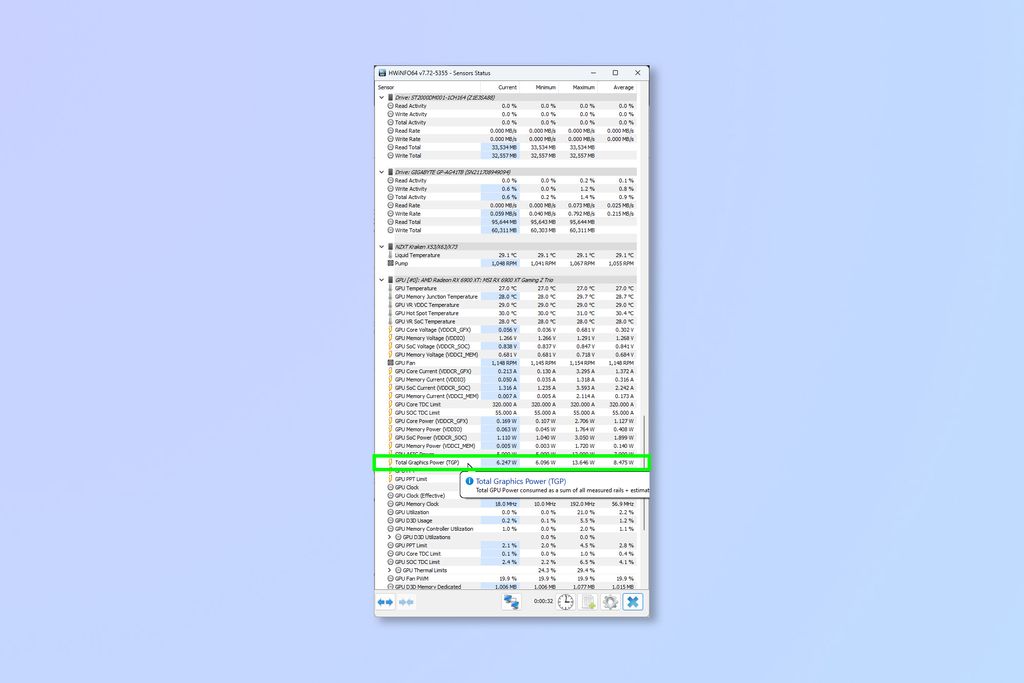Close sensors via the blue X button
Viewport: 1024px width, 683px height.
click(634, 602)
